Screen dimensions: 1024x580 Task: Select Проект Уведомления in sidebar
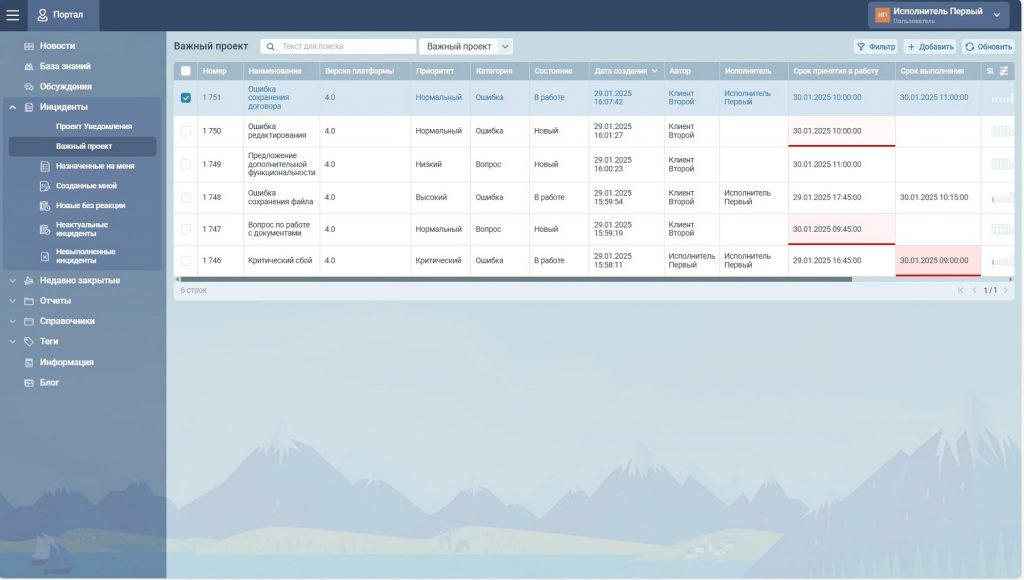pyautogui.click(x=93, y=126)
